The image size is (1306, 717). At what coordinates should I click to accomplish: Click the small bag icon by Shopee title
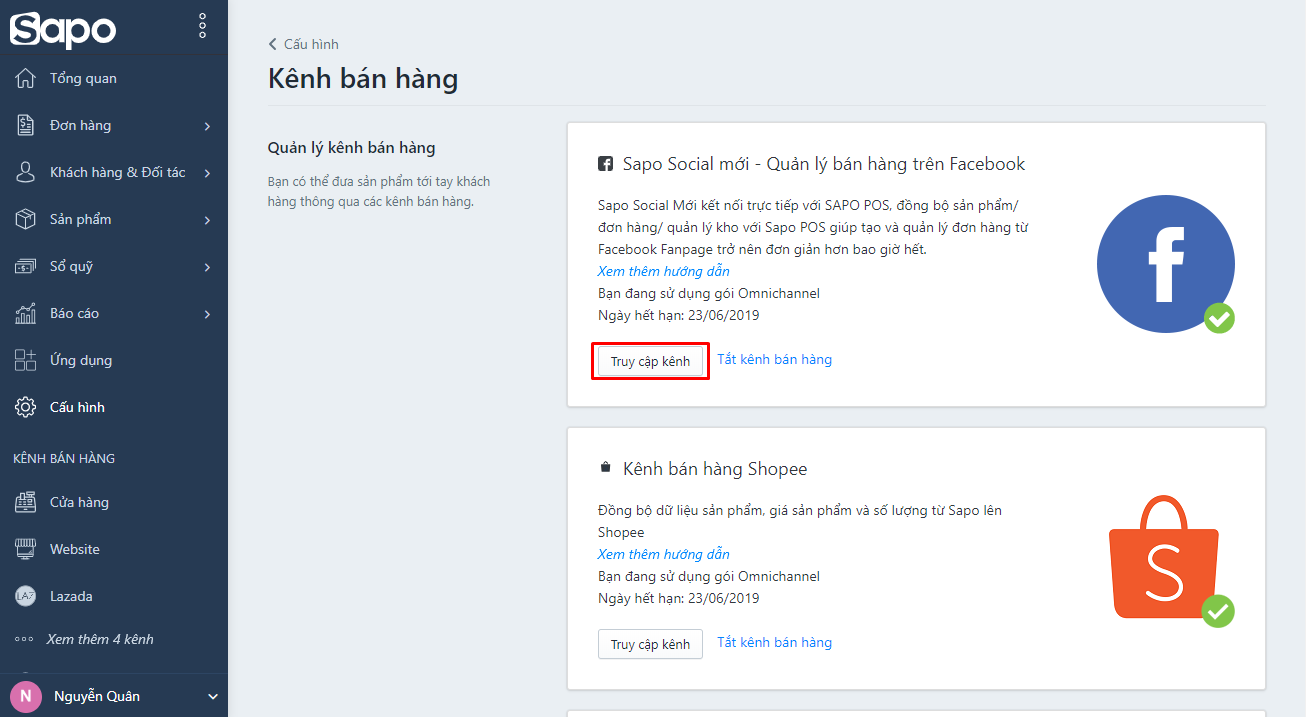click(x=604, y=468)
